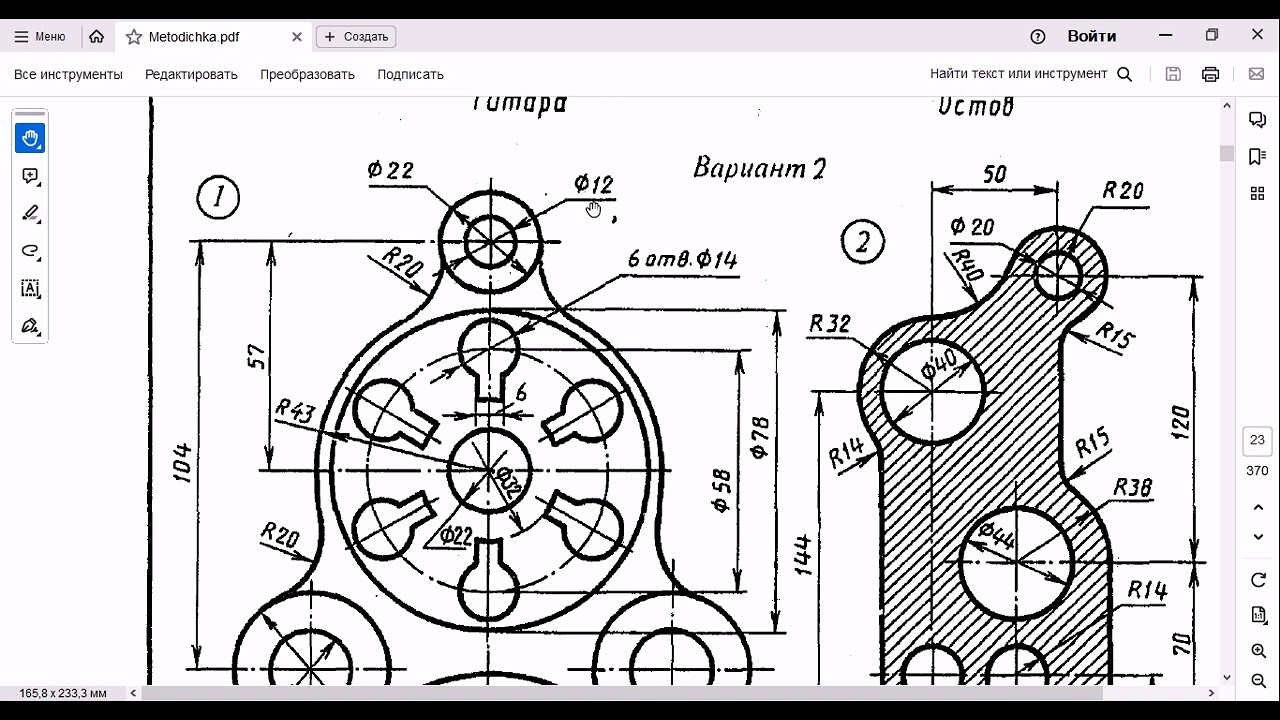
Task: Click the Войти sign-in button
Action: click(1092, 36)
